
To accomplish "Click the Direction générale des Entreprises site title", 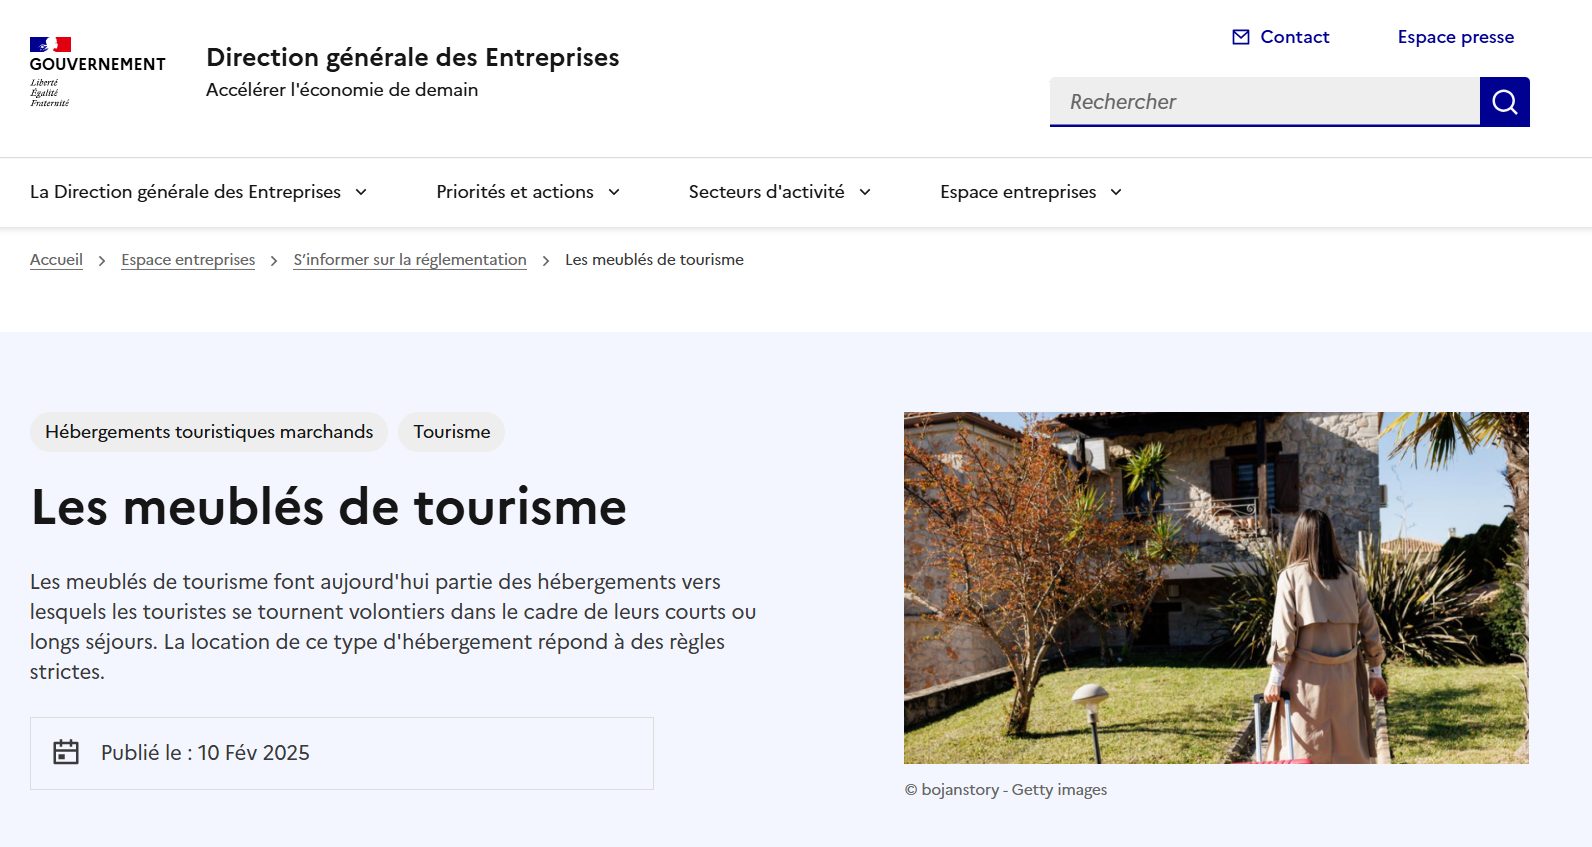I will click(412, 58).
